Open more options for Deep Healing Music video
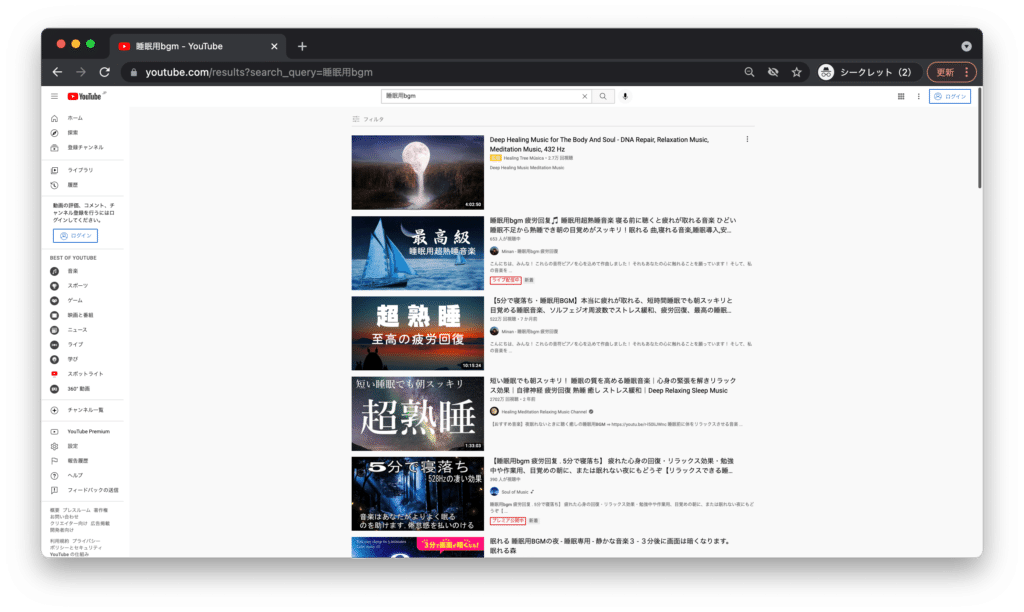The width and height of the screenshot is (1024, 612). pos(747,139)
